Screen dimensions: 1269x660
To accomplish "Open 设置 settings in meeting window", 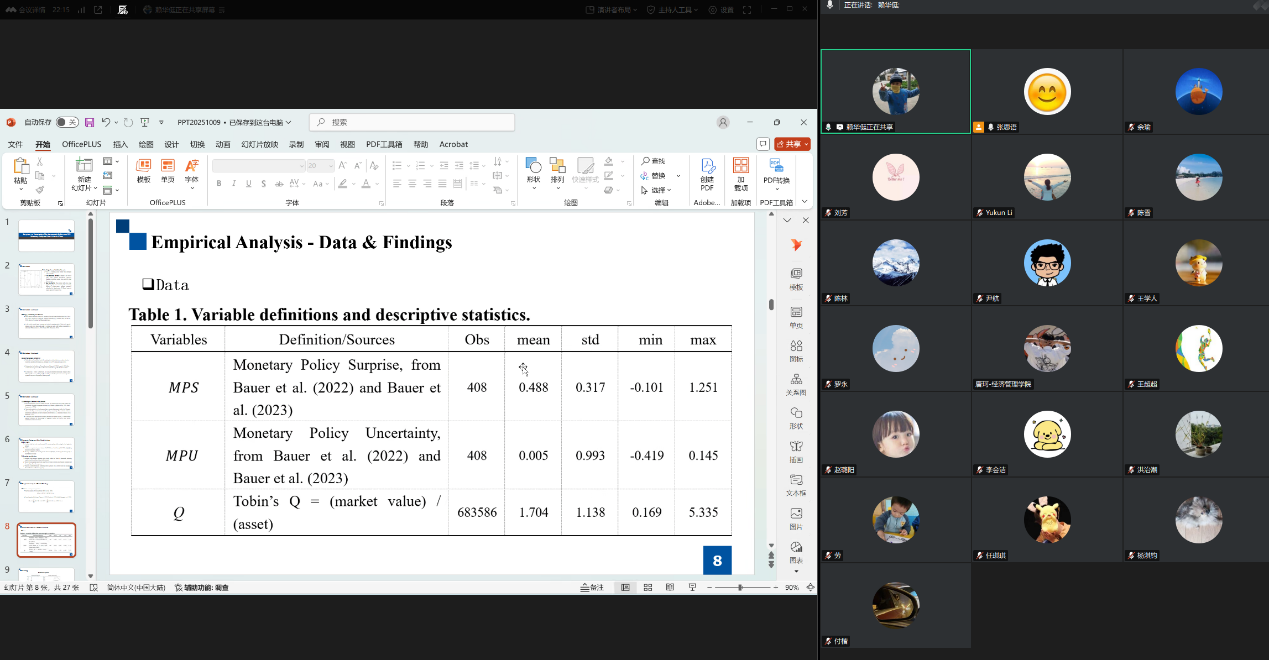I will point(721,9).
